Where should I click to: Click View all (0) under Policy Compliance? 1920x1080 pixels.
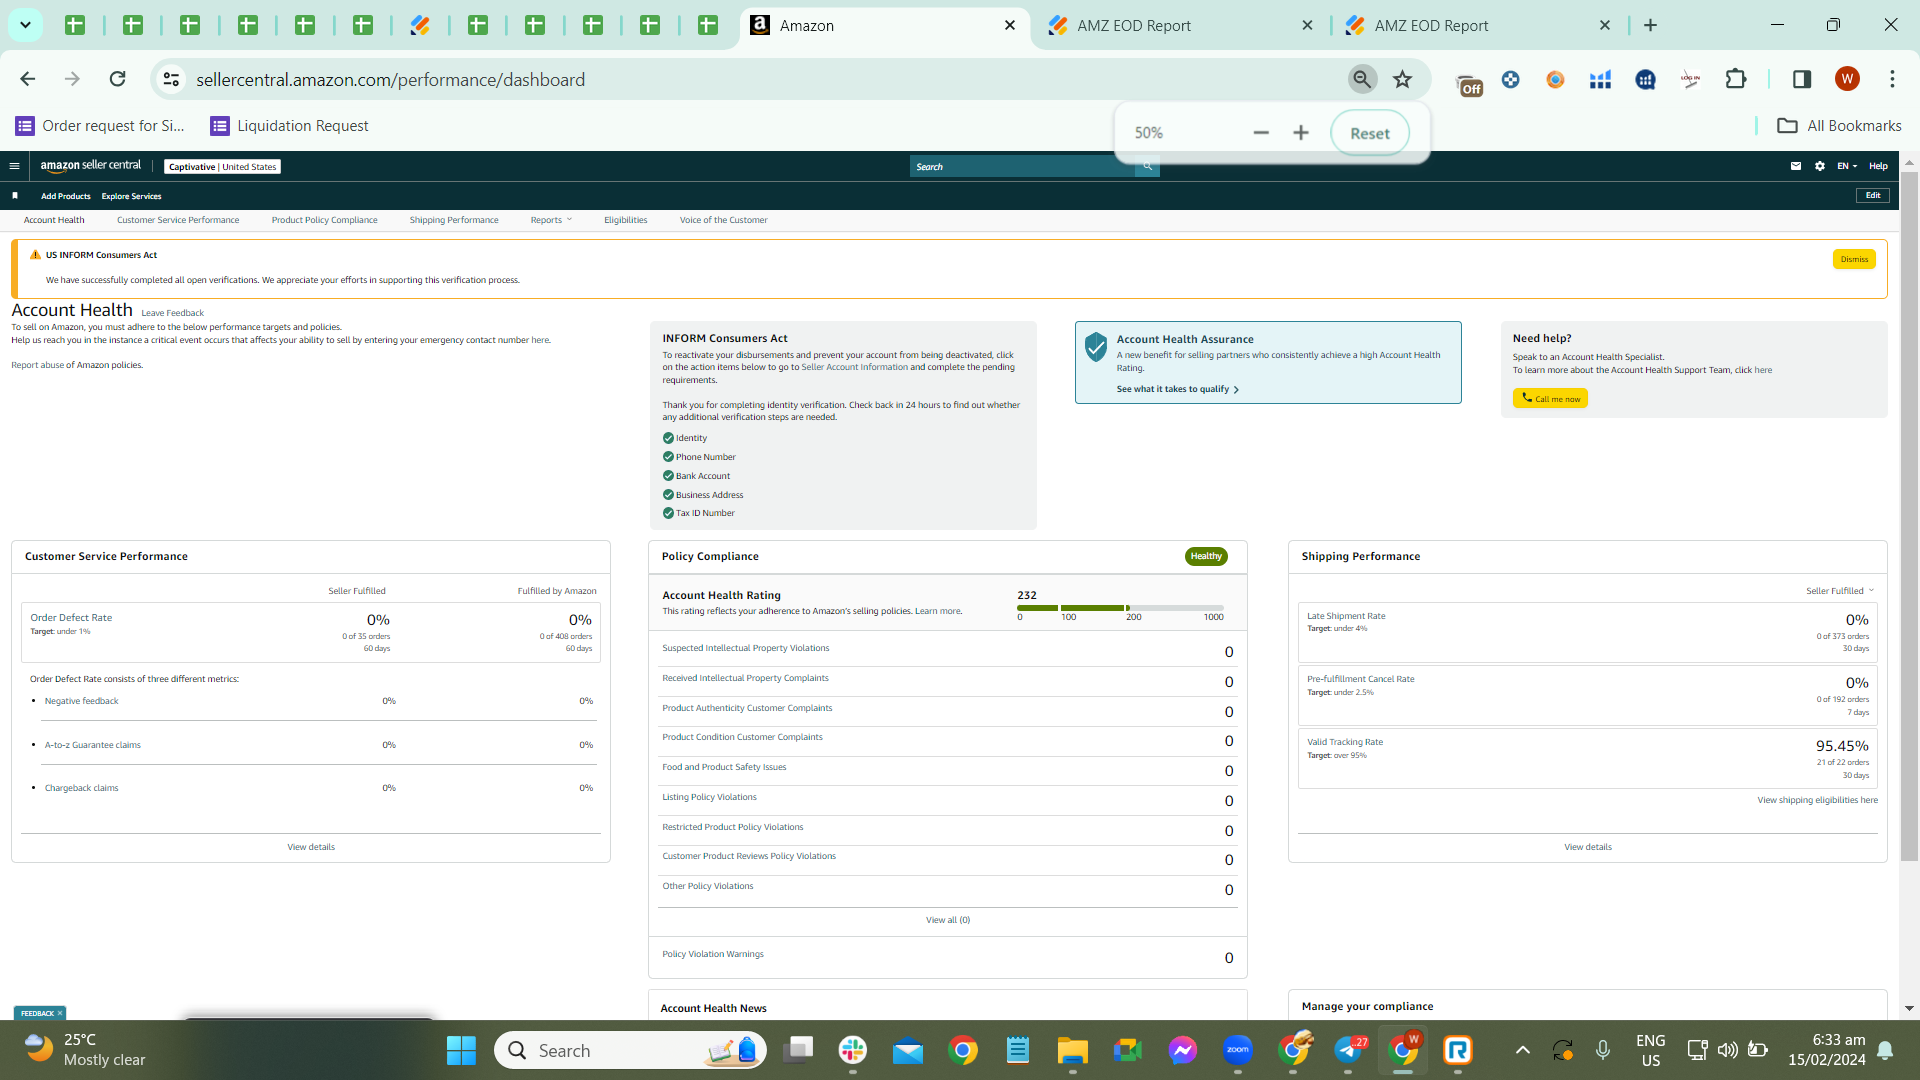pos(948,920)
